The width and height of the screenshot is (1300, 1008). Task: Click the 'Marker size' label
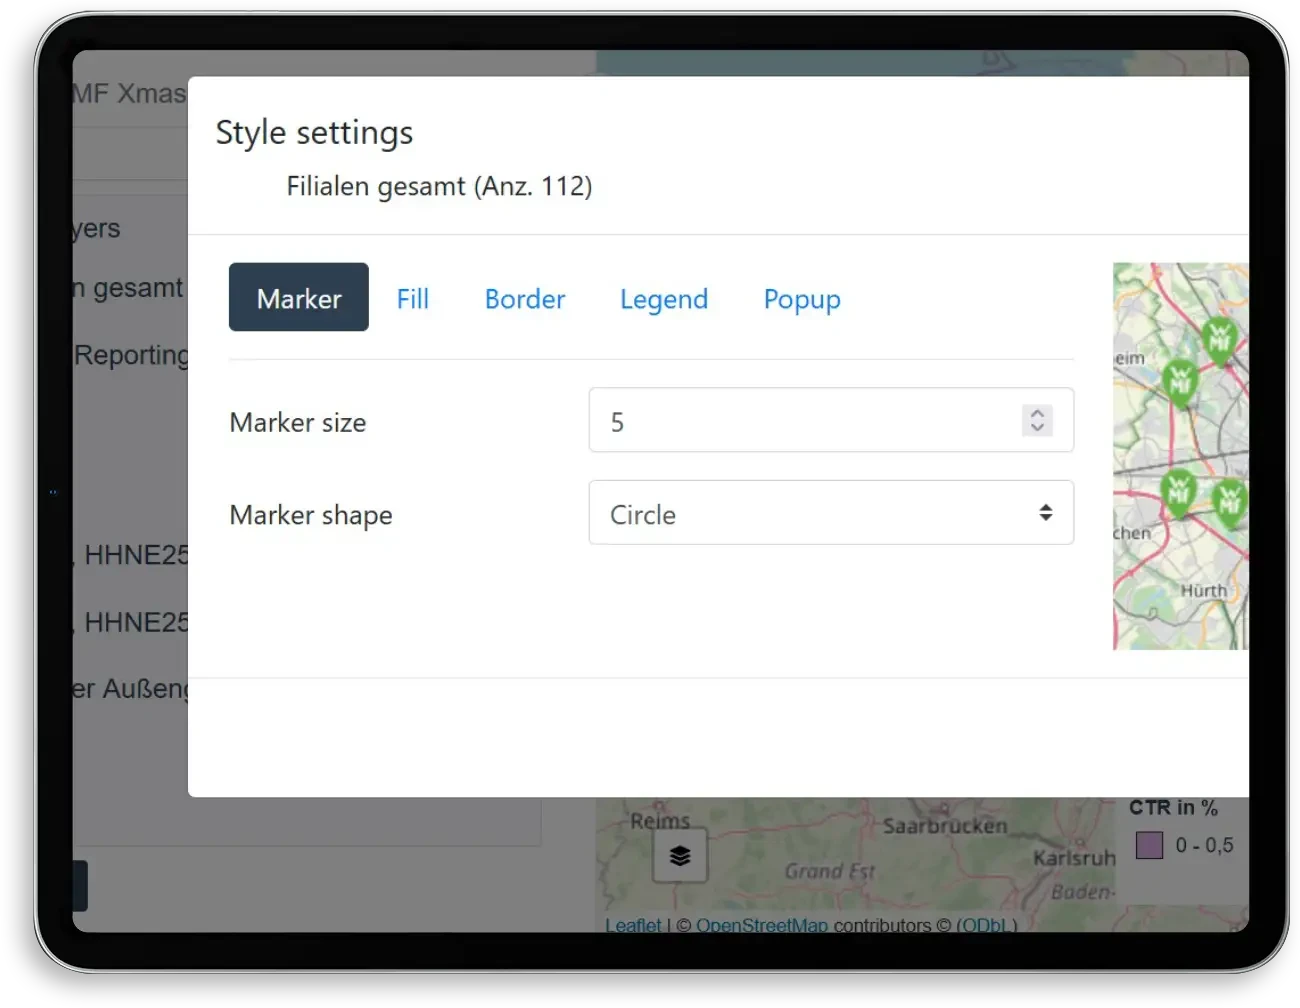click(x=298, y=422)
